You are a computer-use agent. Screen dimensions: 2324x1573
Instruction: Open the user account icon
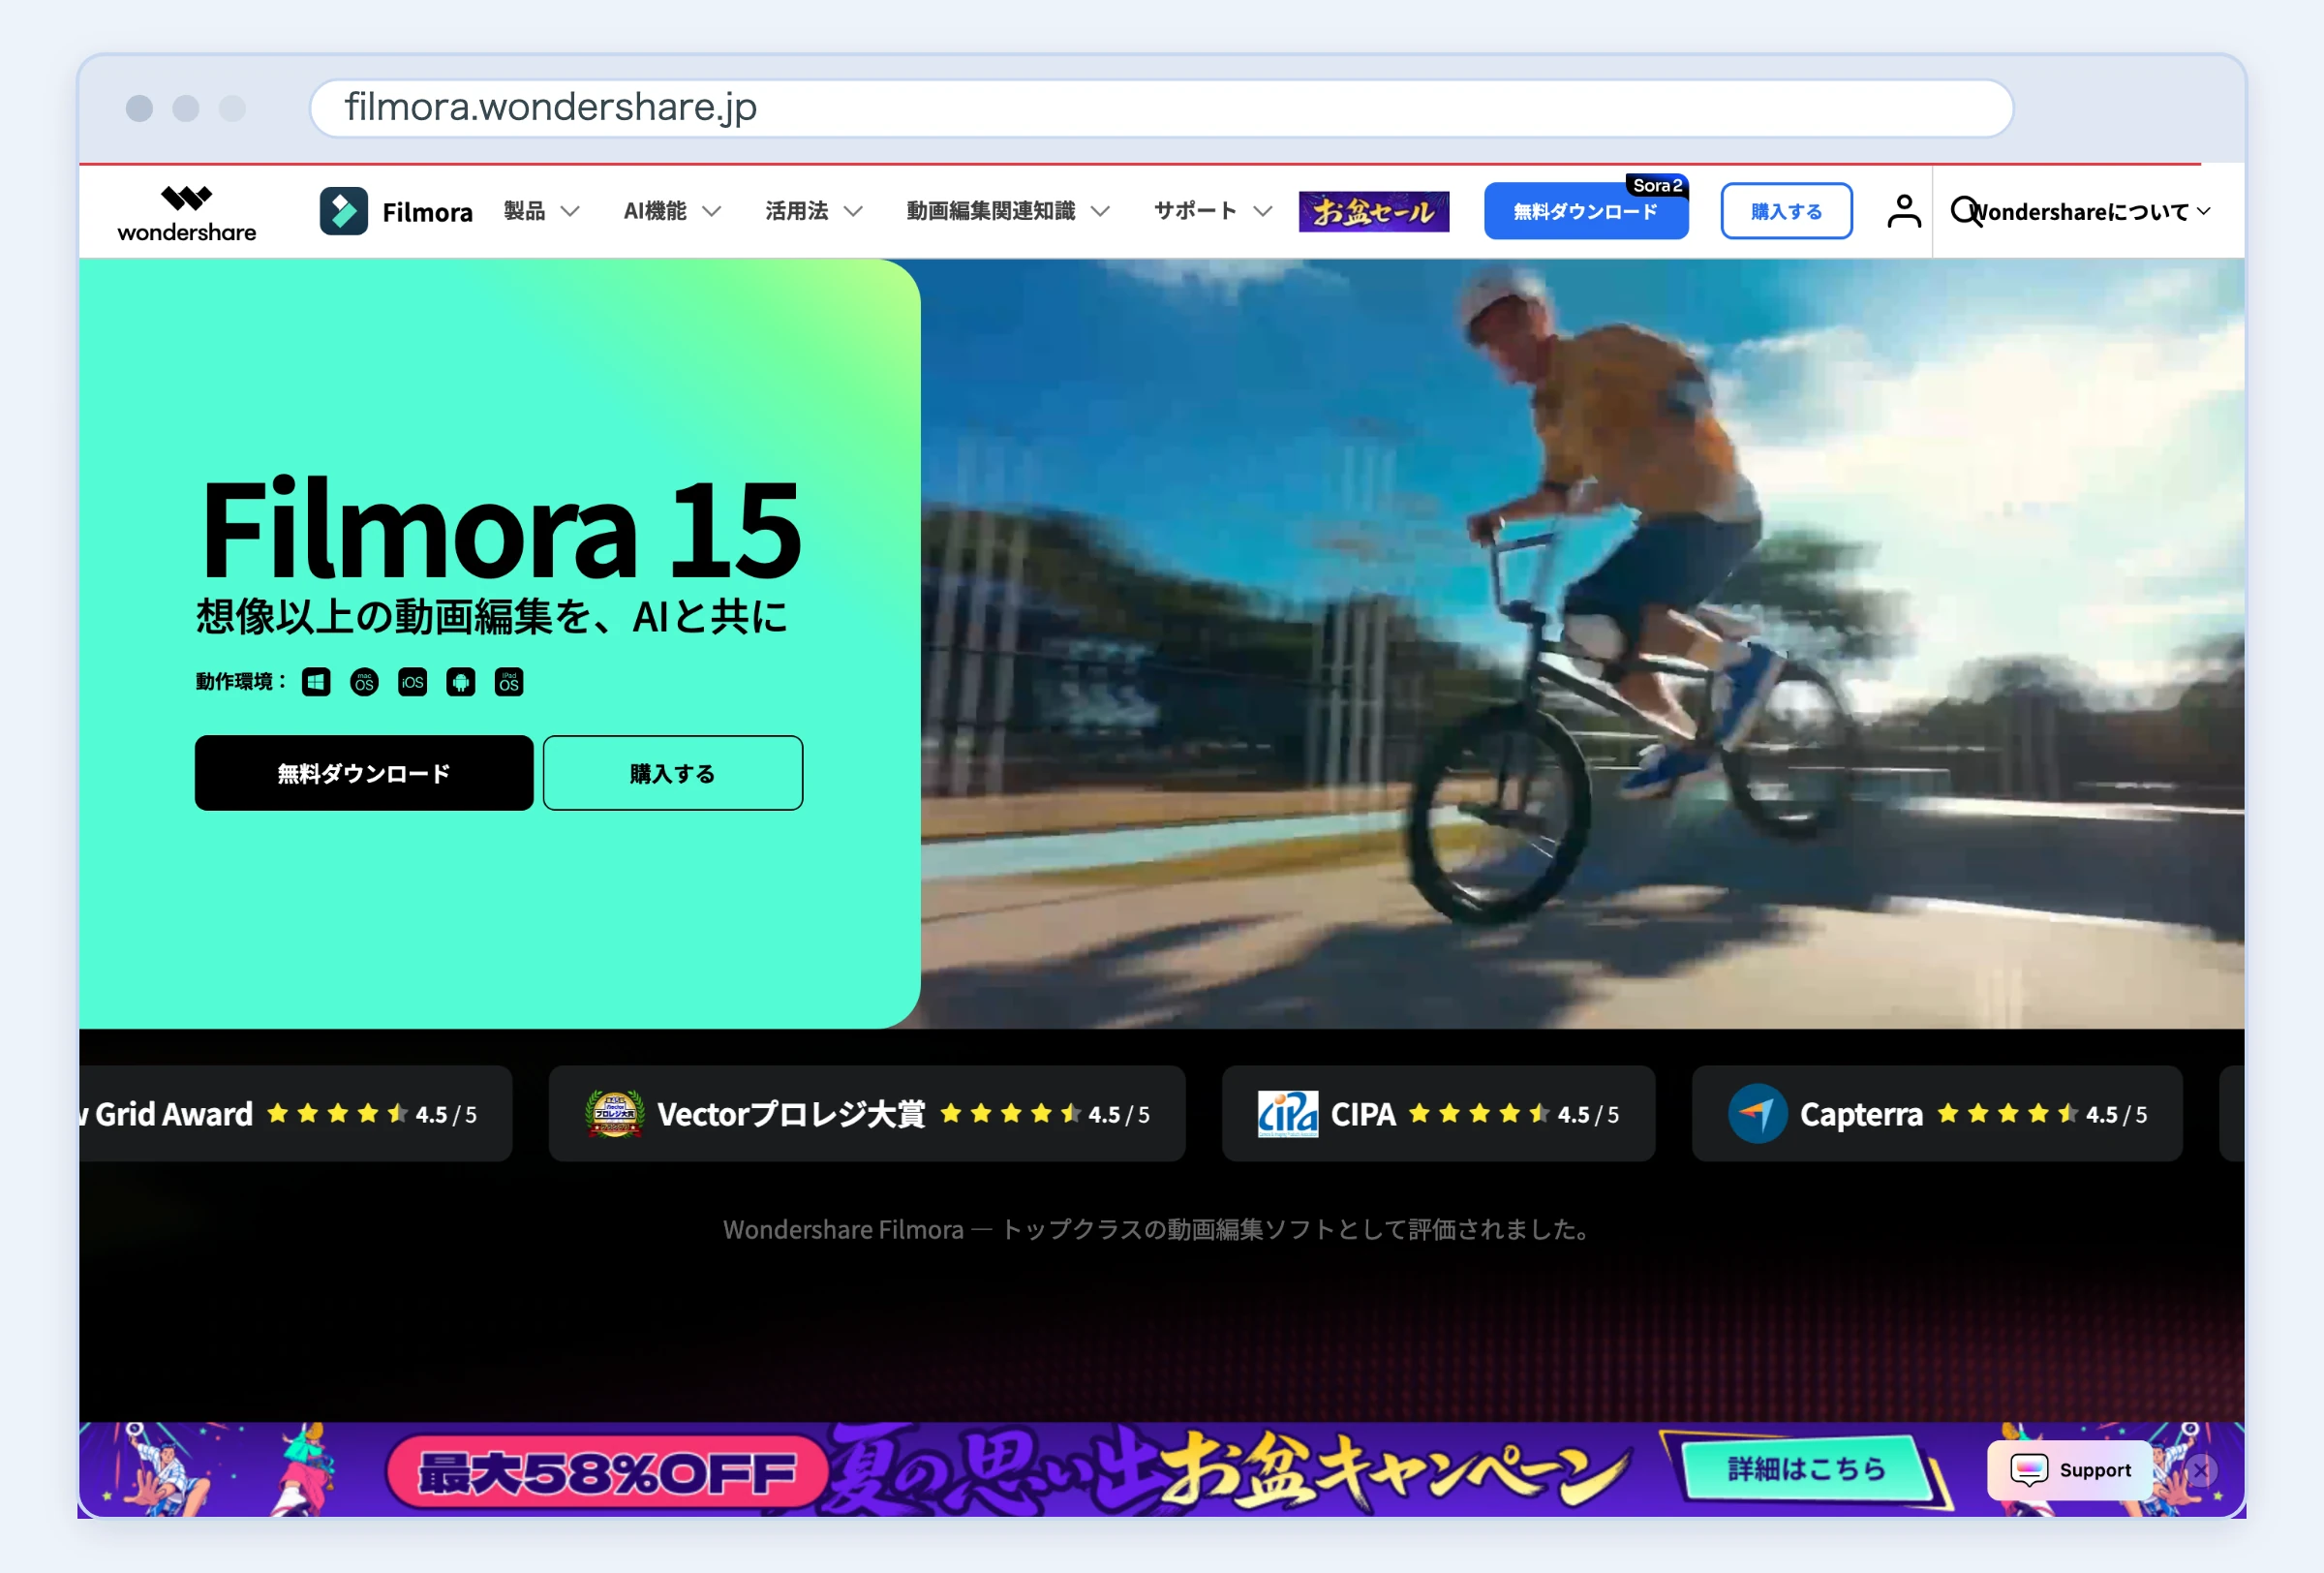click(1903, 211)
